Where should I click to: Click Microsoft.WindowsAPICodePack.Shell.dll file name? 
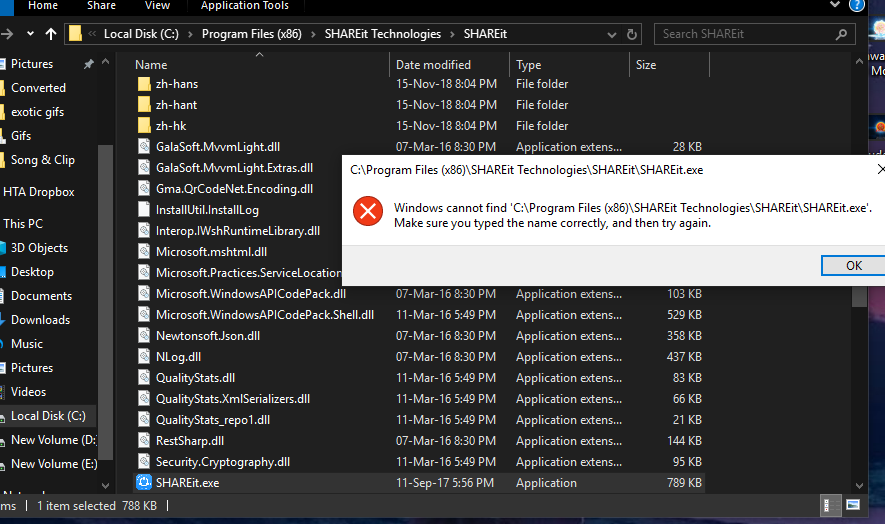click(265, 315)
